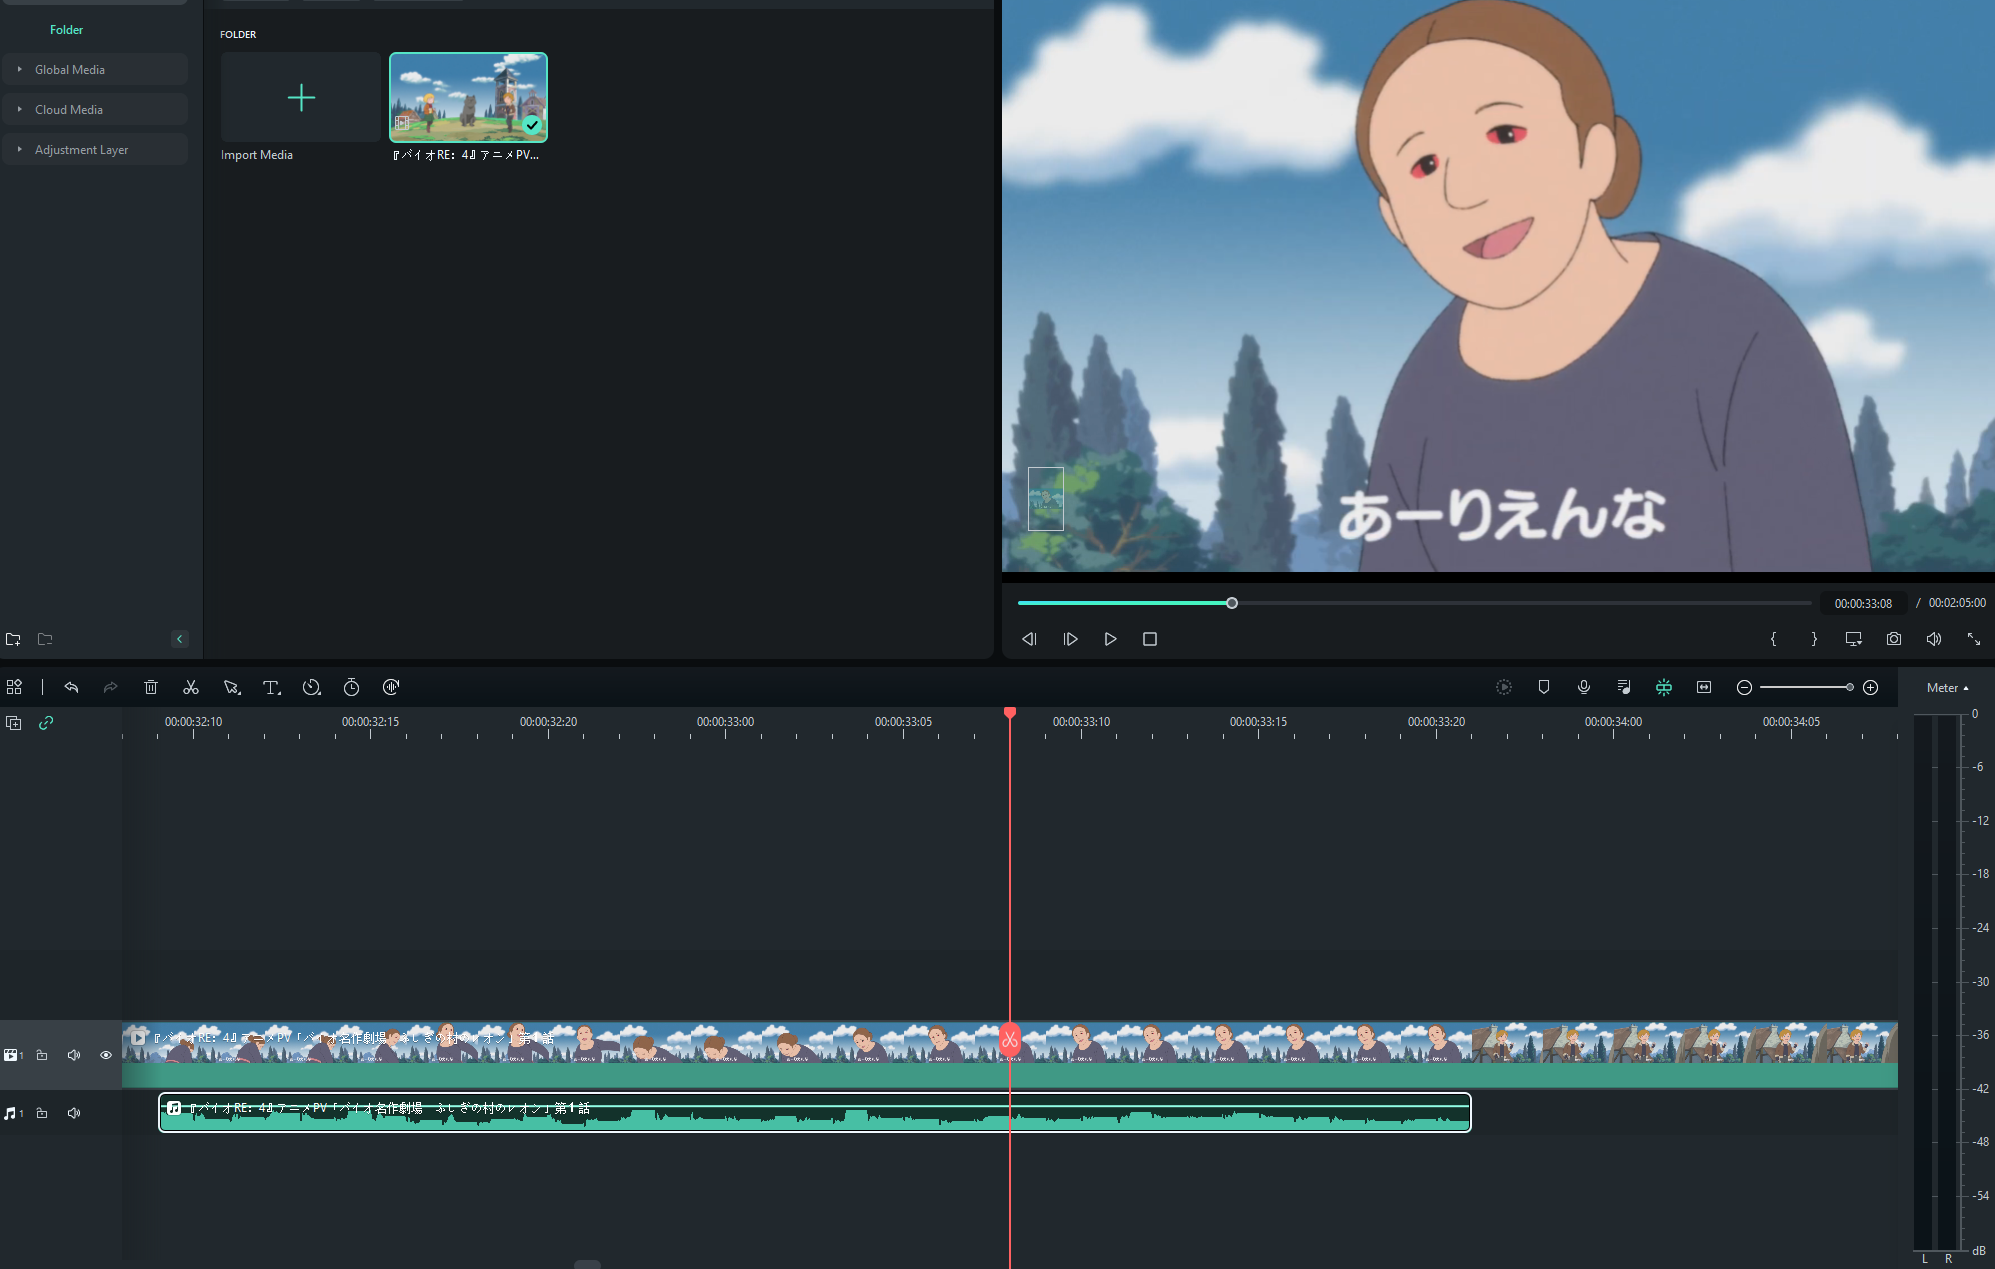This screenshot has height=1269, width=1995.
Task: Lock the video track
Action: 42,1054
